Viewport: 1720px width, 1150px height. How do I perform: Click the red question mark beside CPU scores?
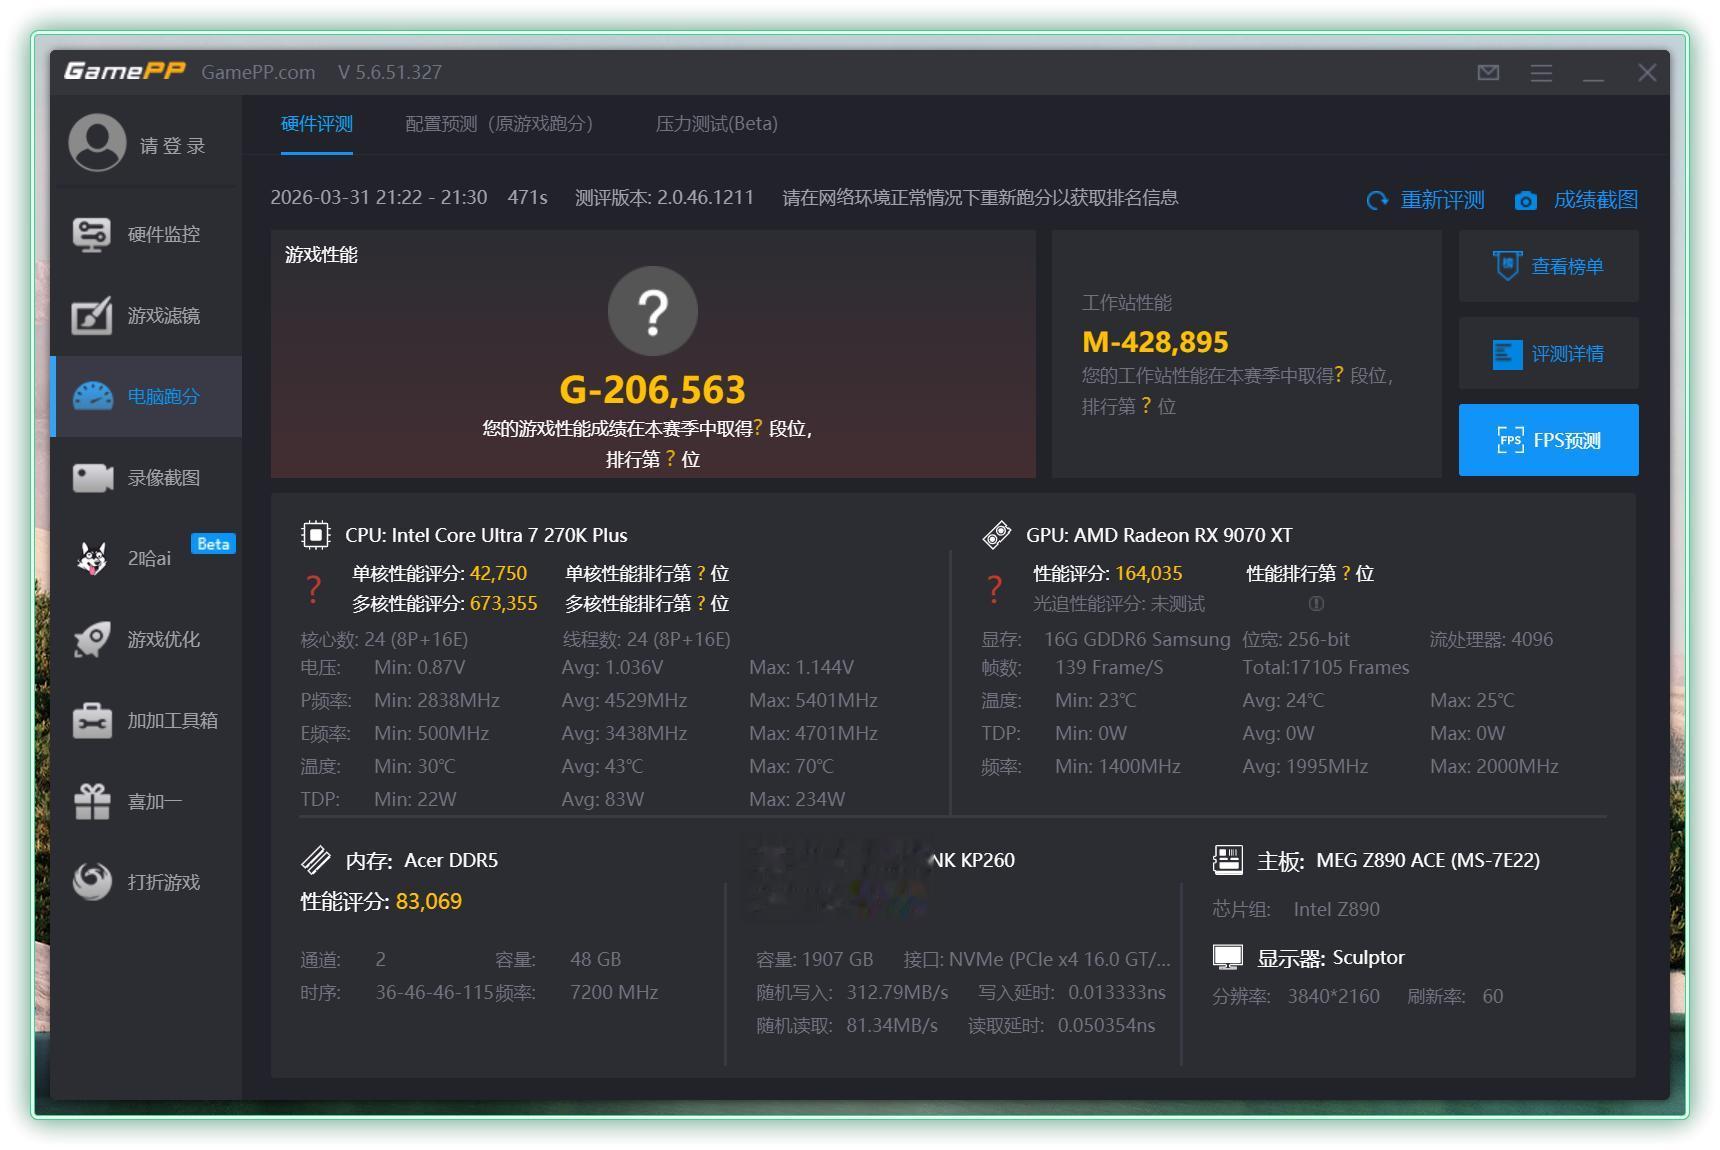point(314,589)
